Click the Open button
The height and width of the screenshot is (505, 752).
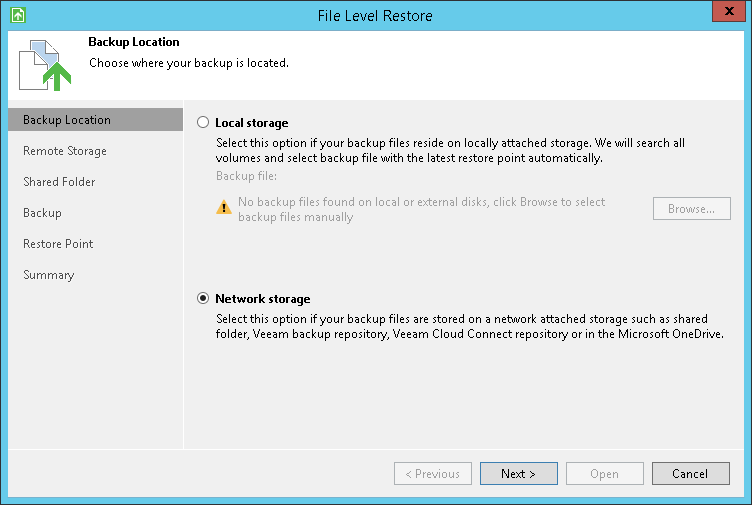(x=604, y=474)
